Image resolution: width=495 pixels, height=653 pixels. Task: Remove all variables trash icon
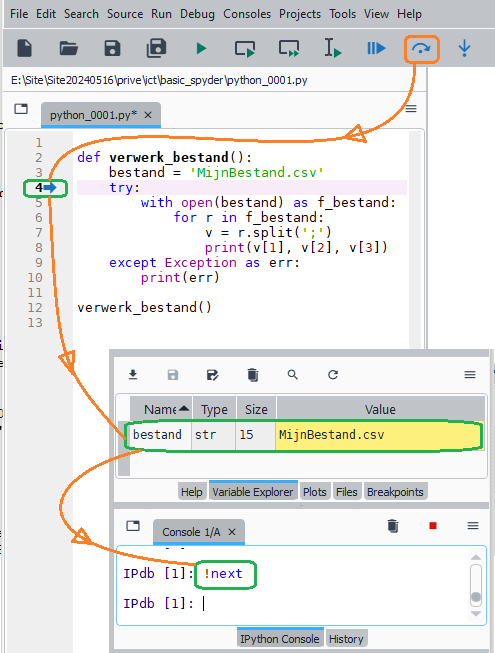[253, 375]
